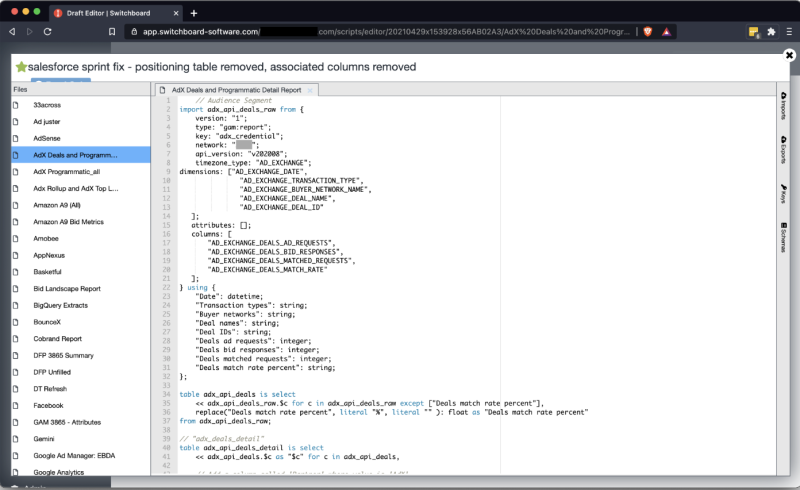Open the DFP Unfilled file
This screenshot has width=800, height=490.
tap(81, 372)
